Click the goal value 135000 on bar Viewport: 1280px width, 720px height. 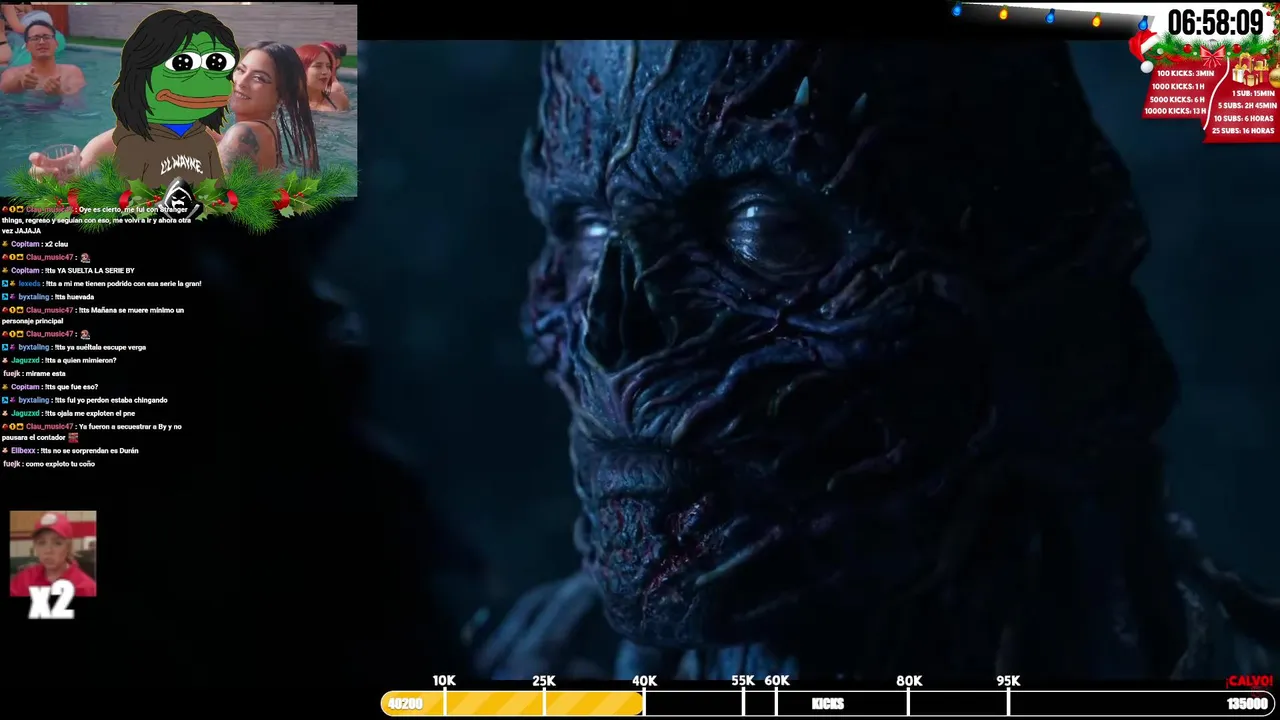tap(1247, 704)
